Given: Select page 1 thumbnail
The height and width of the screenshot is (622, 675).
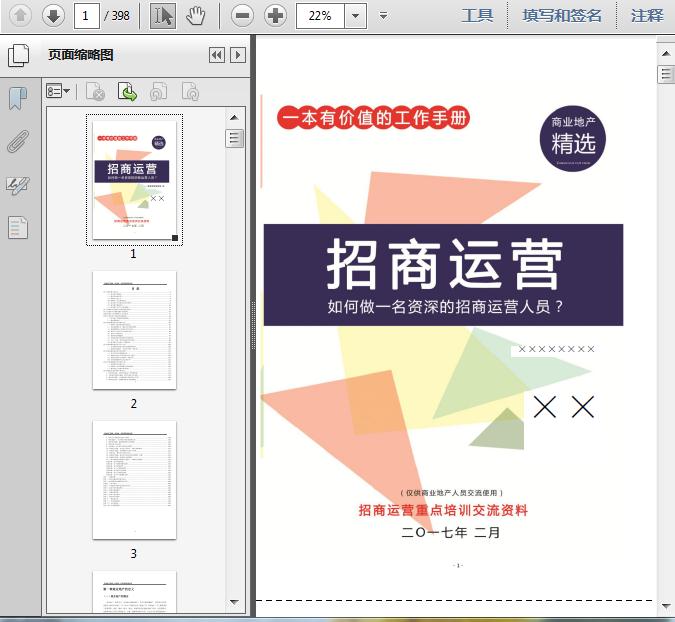Looking at the screenshot, I should click(x=134, y=180).
